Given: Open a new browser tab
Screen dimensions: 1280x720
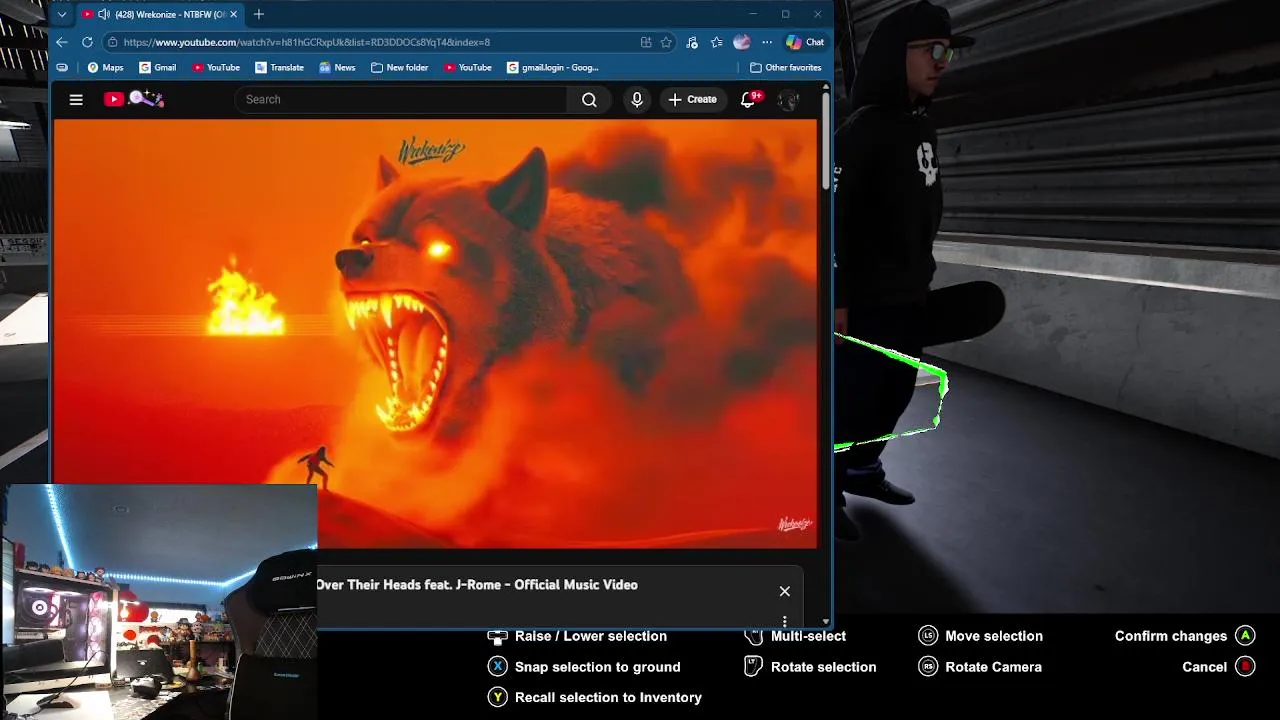Looking at the screenshot, I should coord(259,14).
